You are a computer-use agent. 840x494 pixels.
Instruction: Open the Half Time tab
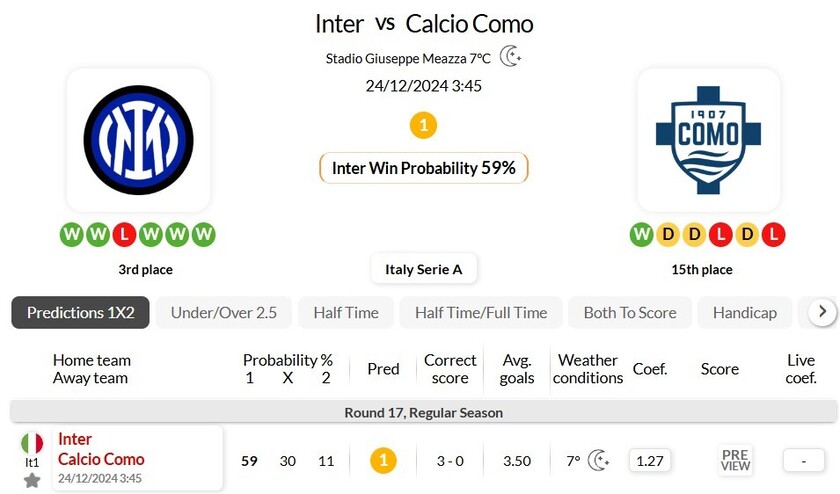coord(346,312)
